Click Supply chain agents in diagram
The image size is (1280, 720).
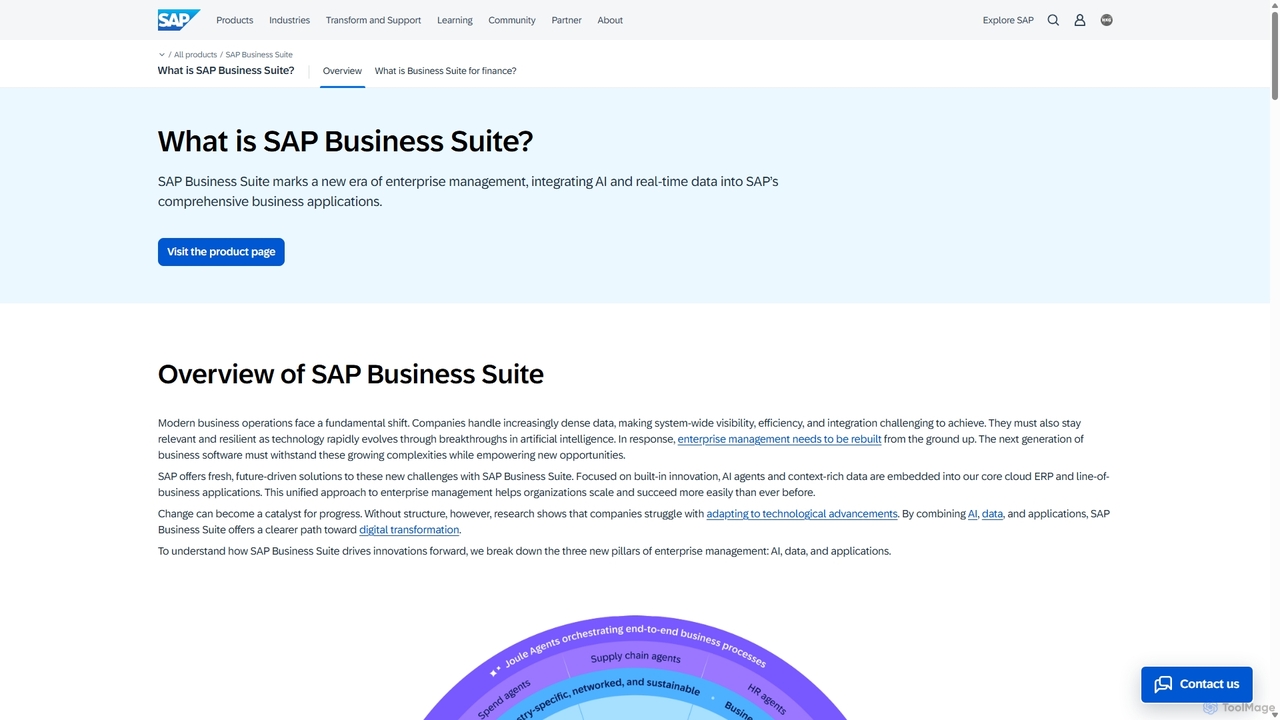tap(635, 657)
